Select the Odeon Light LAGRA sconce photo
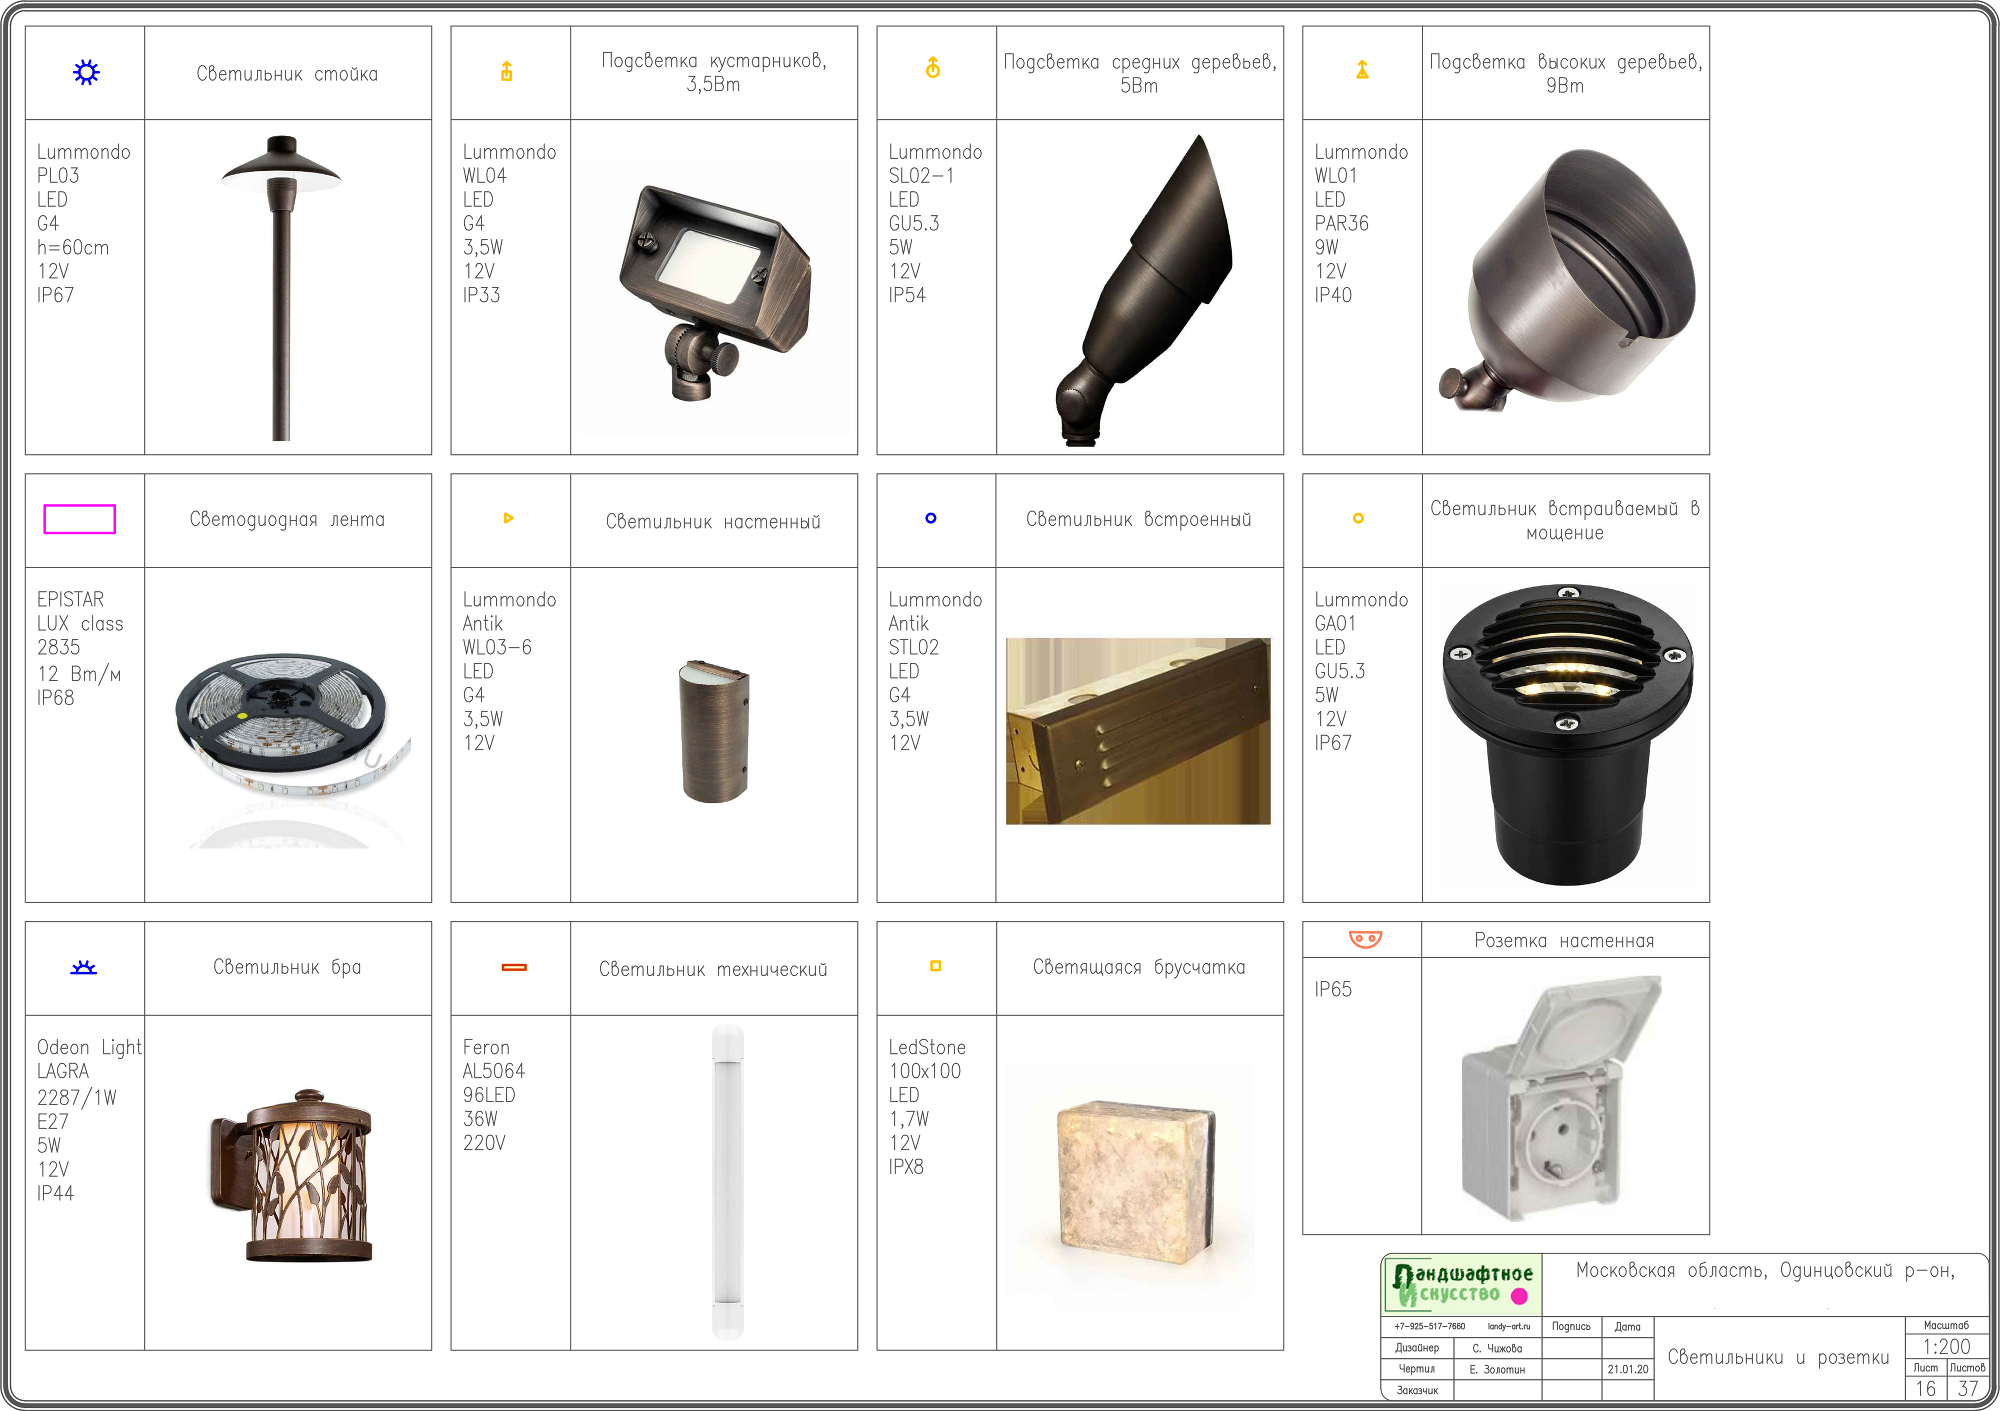The image size is (2000, 1411). tap(290, 1176)
